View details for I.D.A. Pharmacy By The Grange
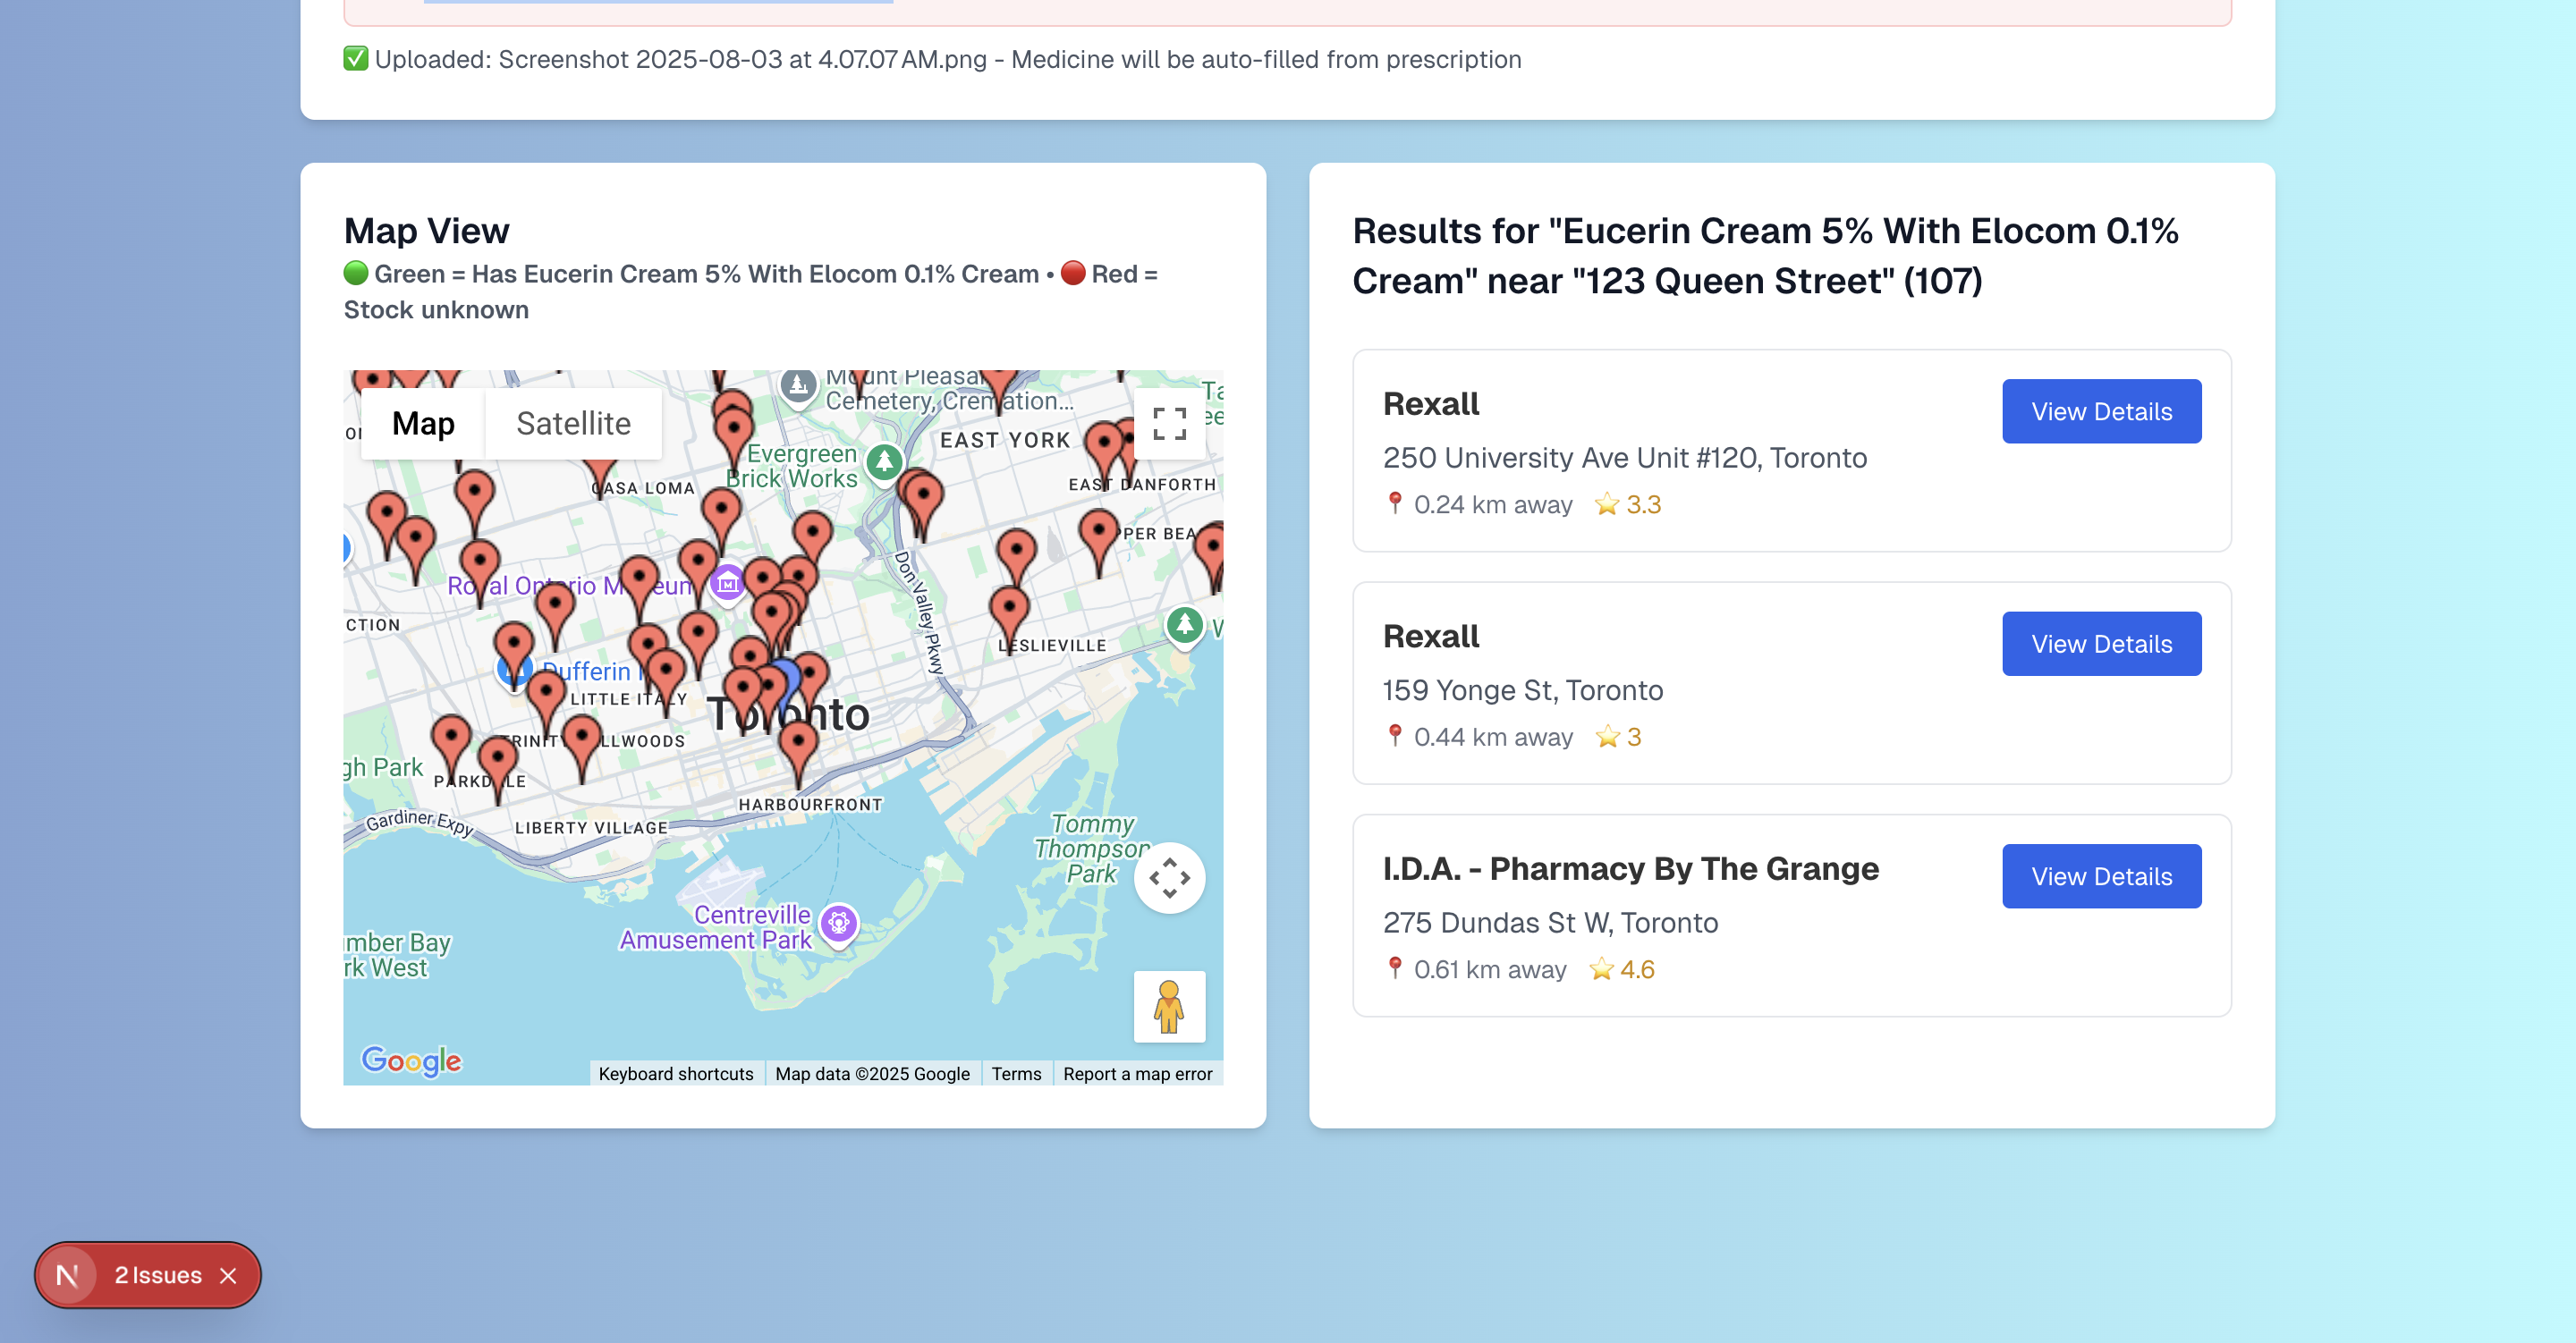The height and width of the screenshot is (1343, 2576). click(x=2101, y=876)
